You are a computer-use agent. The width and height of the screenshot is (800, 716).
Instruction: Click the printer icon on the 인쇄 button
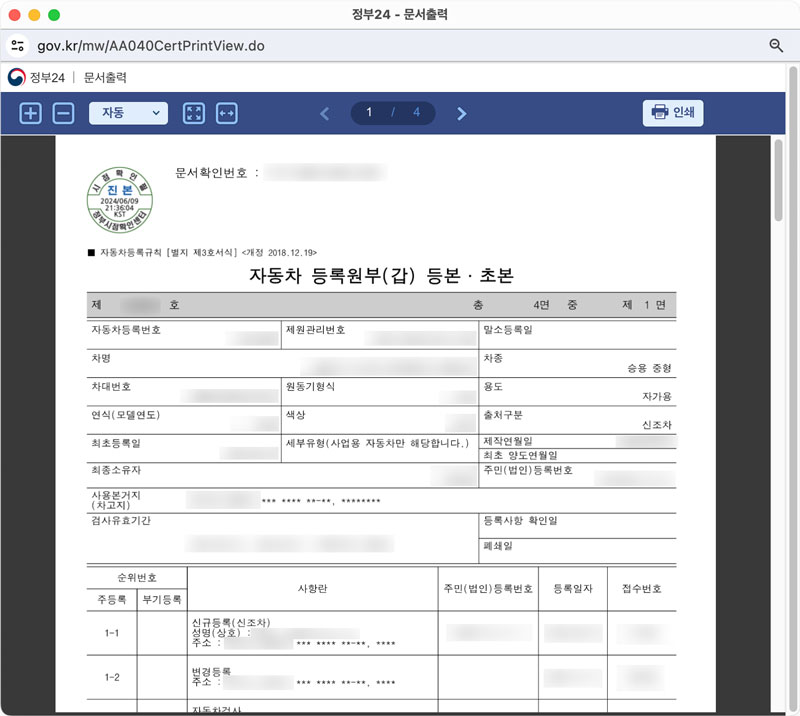pyautogui.click(x=659, y=112)
